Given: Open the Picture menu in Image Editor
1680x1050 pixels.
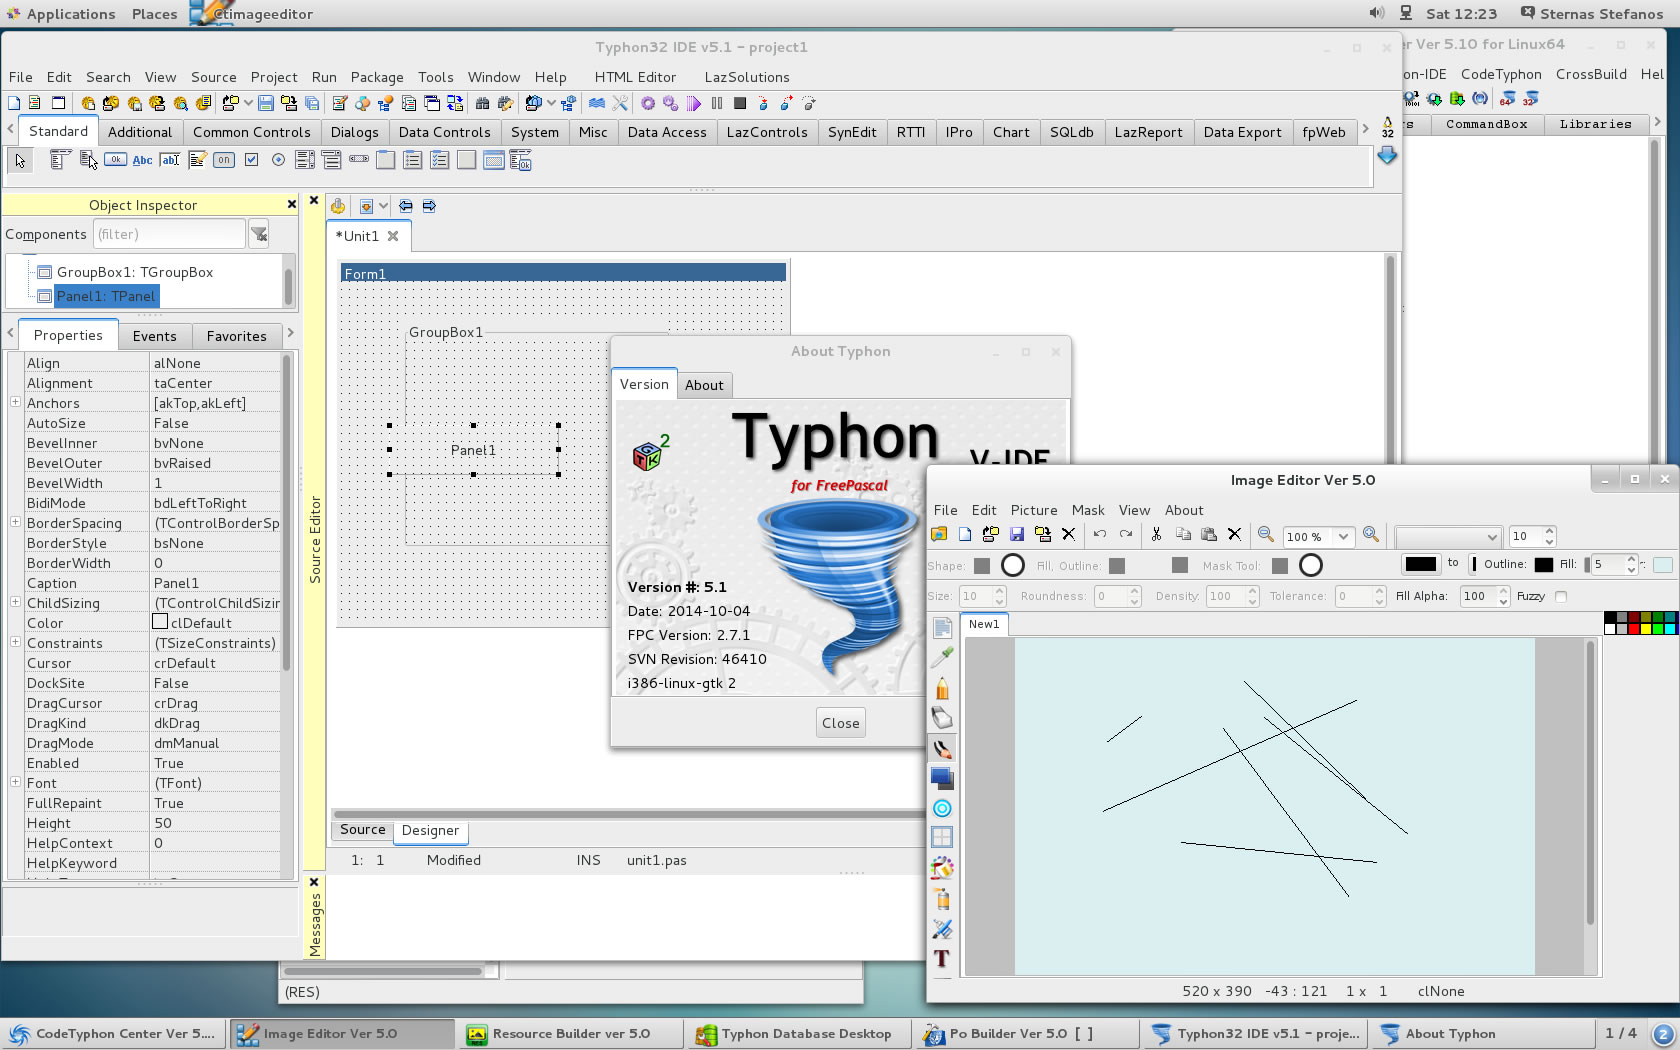Looking at the screenshot, I should click(x=1034, y=510).
